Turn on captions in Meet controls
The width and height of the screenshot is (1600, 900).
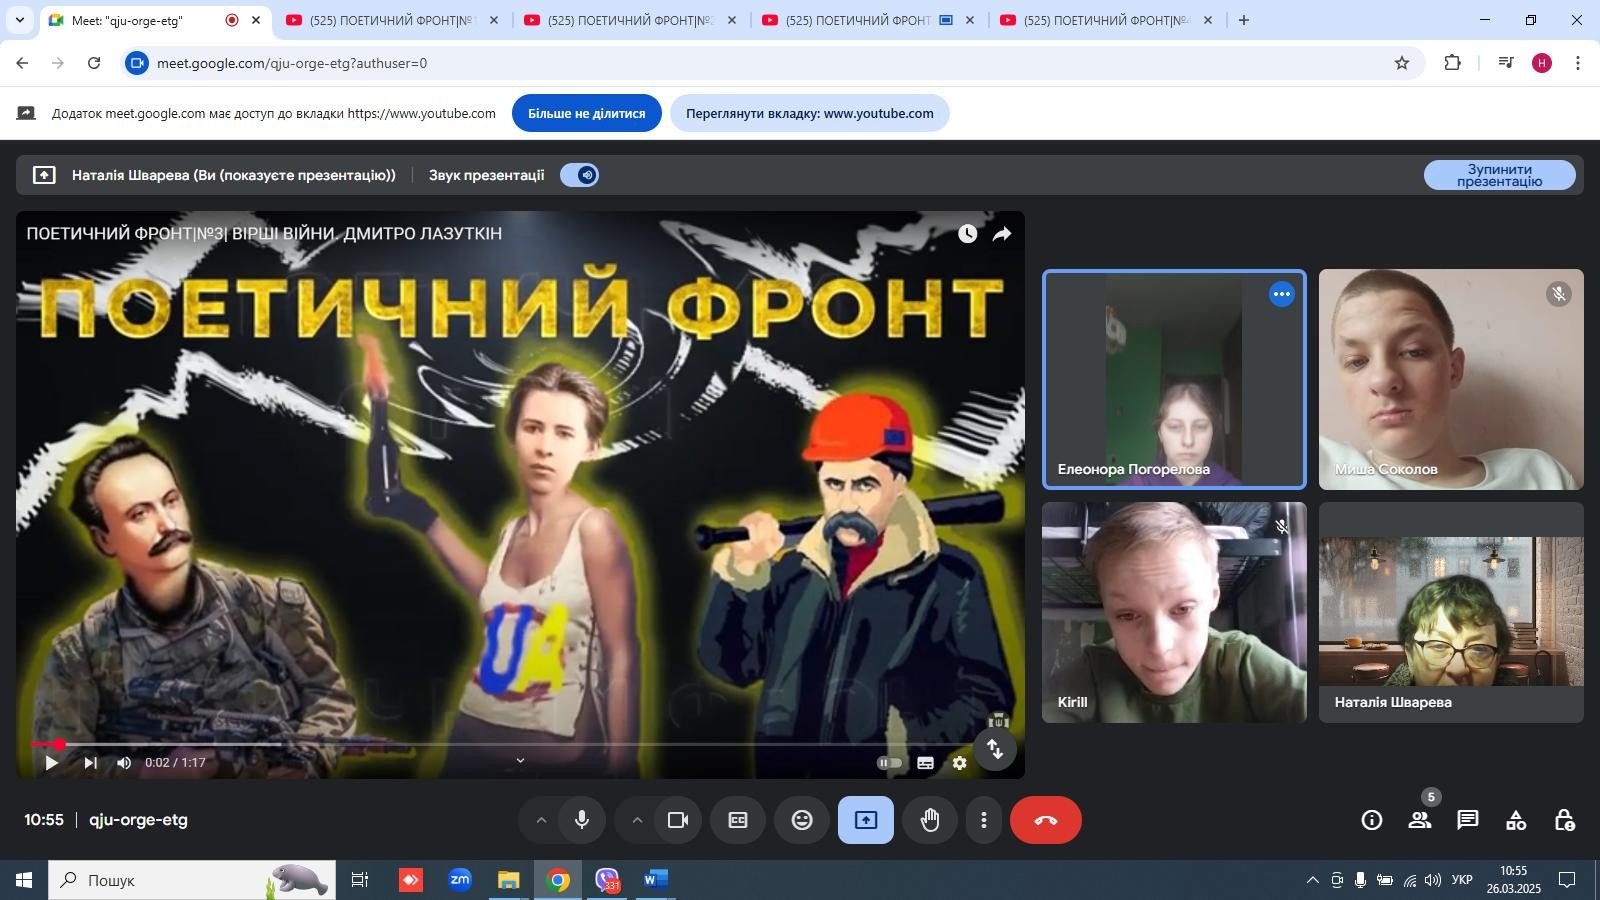pos(738,820)
